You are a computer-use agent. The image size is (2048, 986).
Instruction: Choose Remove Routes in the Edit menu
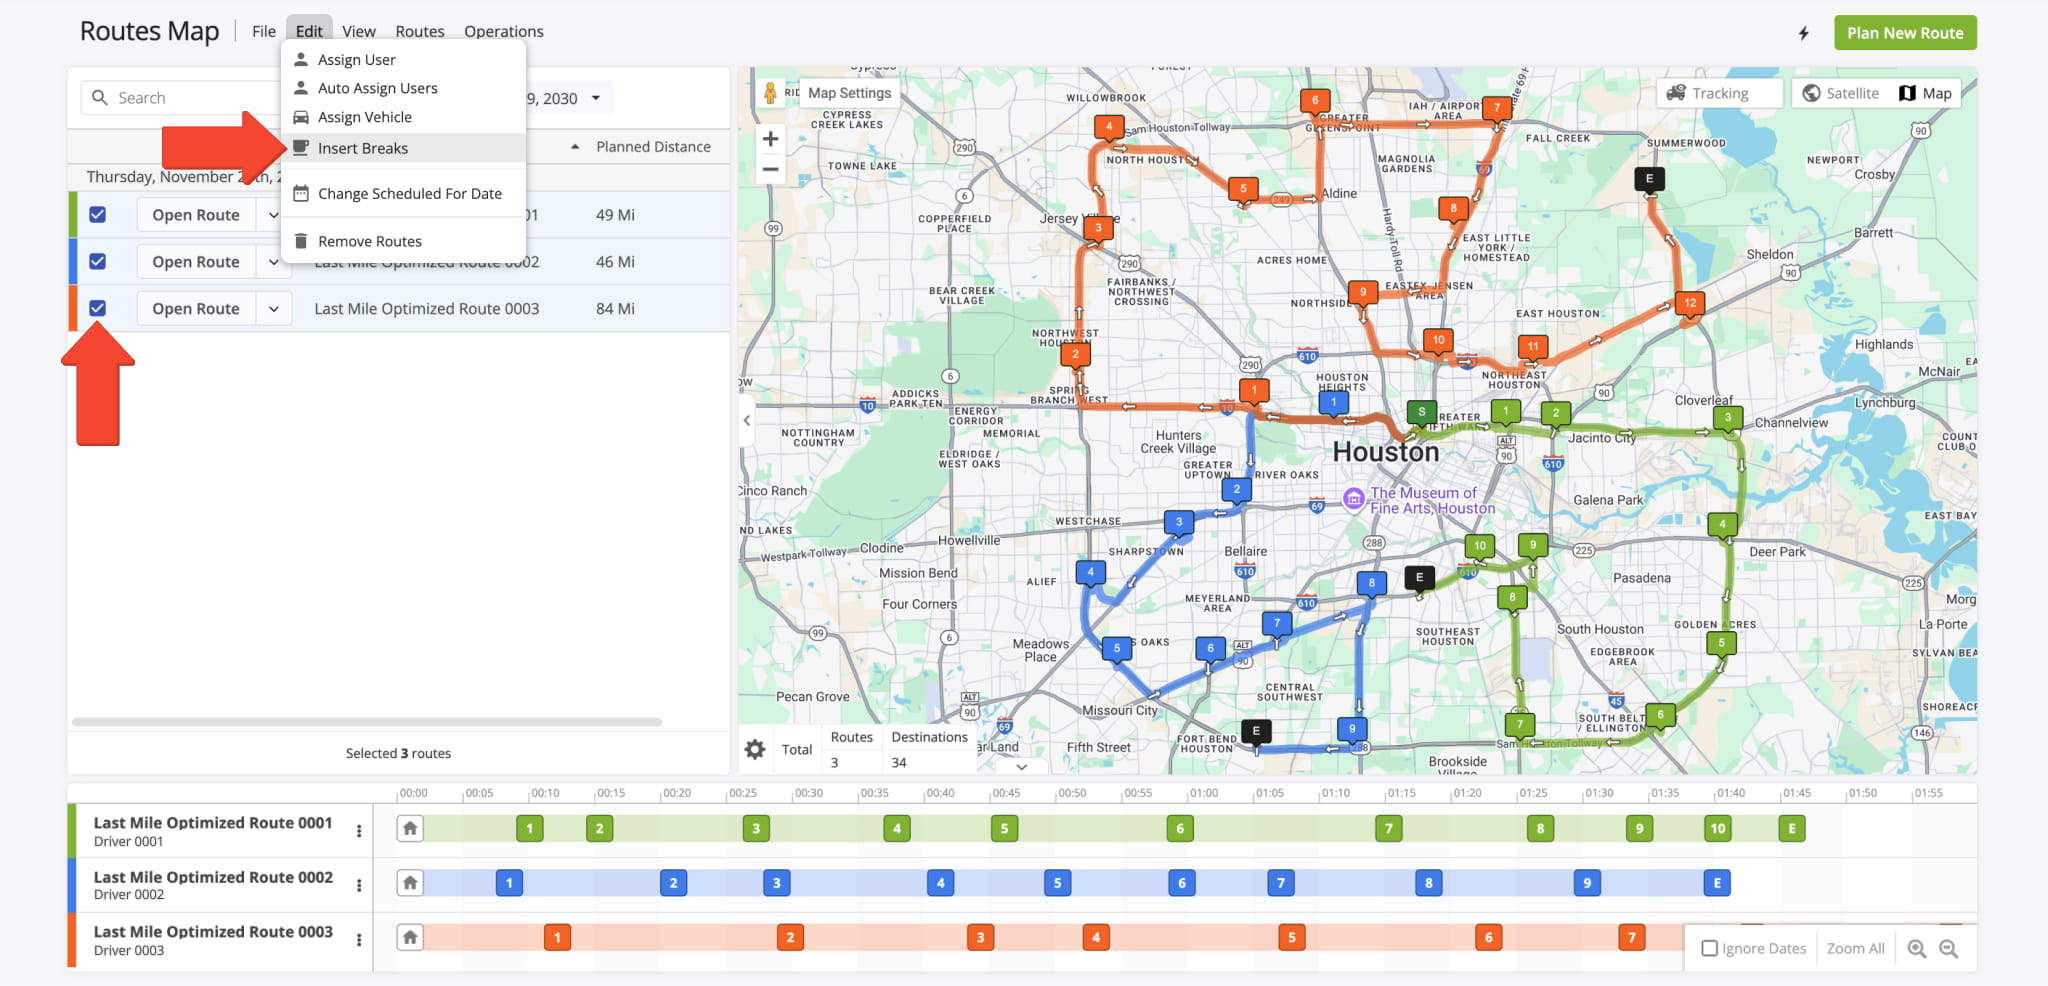[369, 241]
